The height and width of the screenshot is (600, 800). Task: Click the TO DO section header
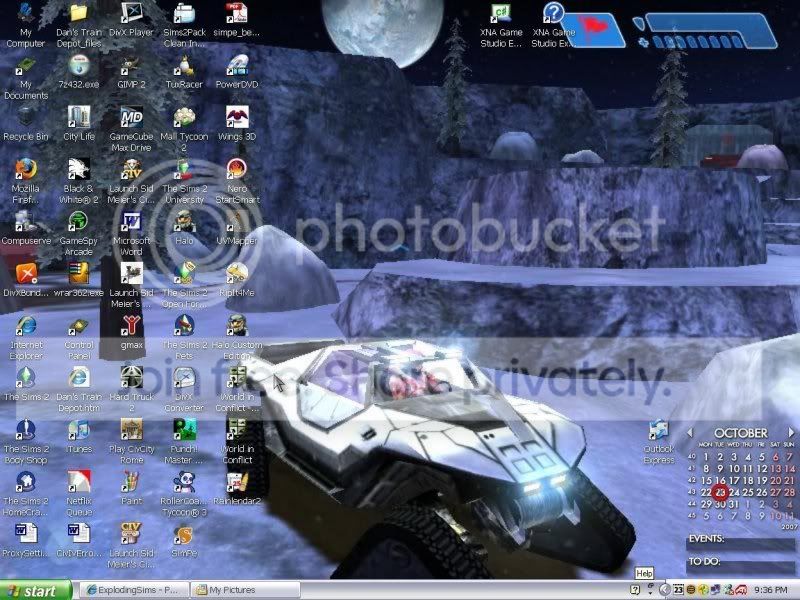(x=705, y=562)
